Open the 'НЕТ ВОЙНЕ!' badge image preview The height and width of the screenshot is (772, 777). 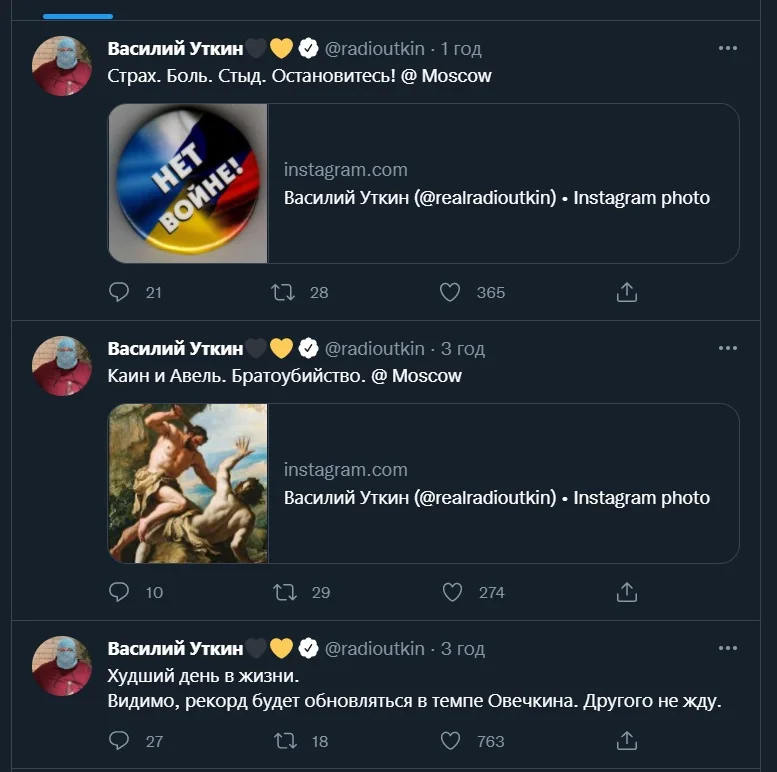tap(188, 183)
